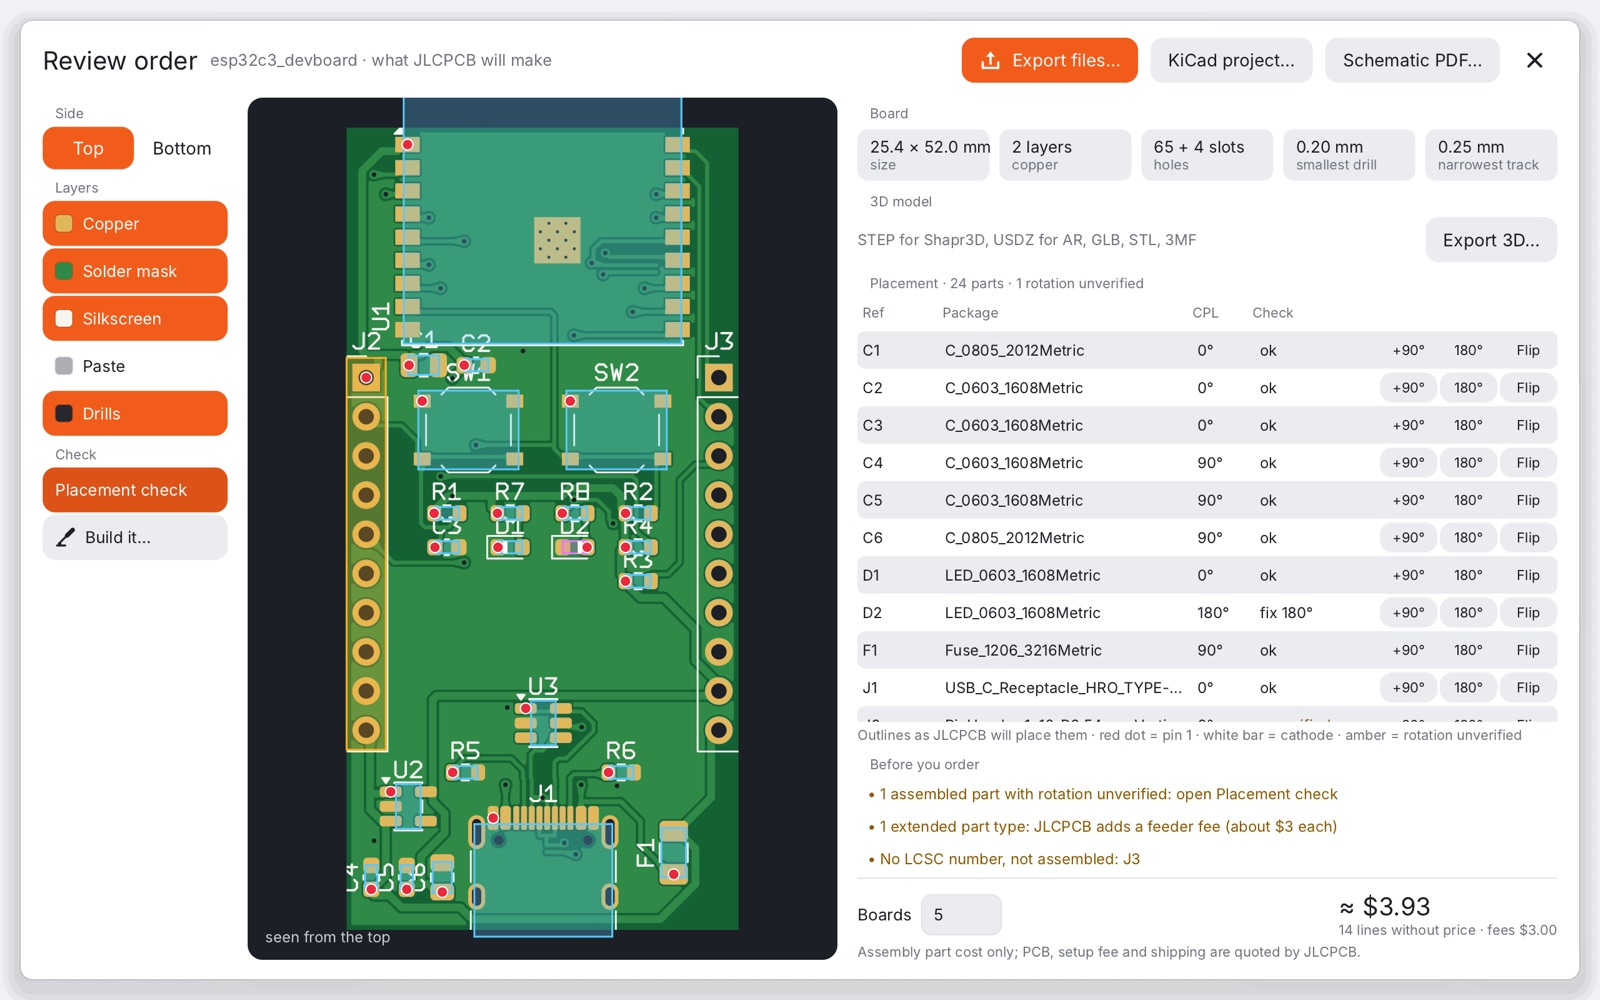Rotate C6 by 180 degrees
Screen dimensions: 1600x1000
tap(1468, 537)
